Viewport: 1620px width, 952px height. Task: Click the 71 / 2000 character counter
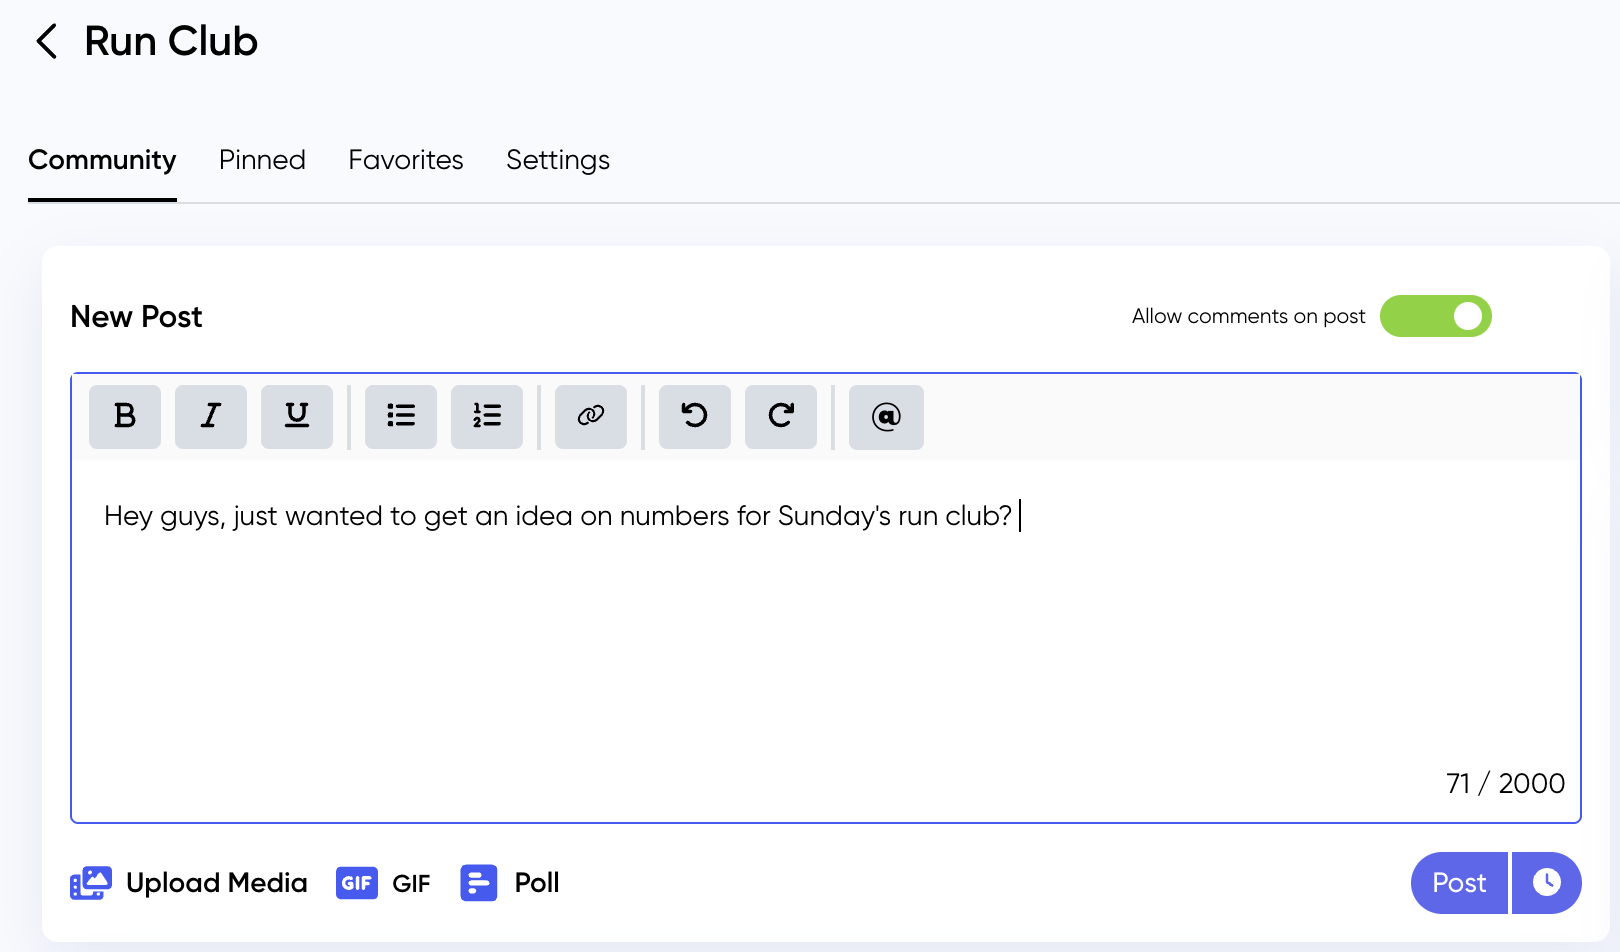tap(1505, 783)
